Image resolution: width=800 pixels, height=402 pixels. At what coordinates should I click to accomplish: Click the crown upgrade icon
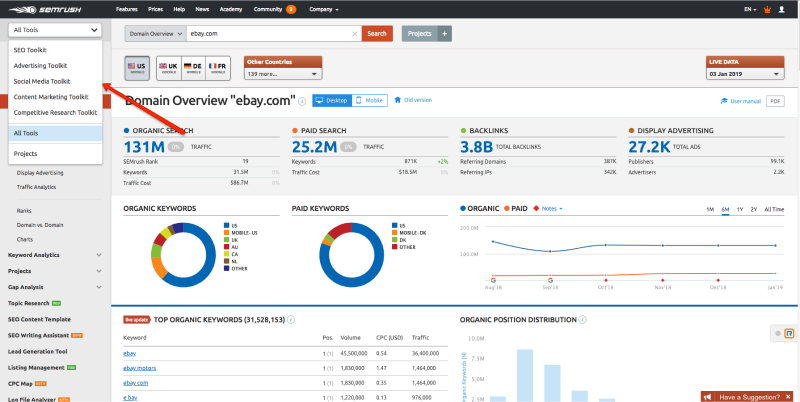pos(767,8)
